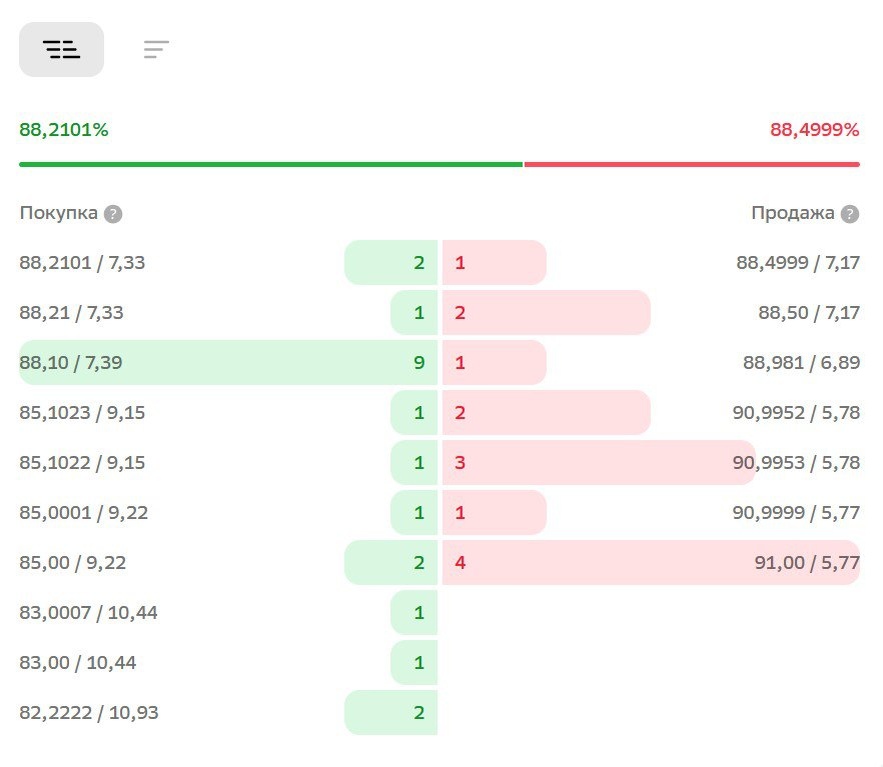Select buy order 88,10 / 7,39

[x=71, y=363]
